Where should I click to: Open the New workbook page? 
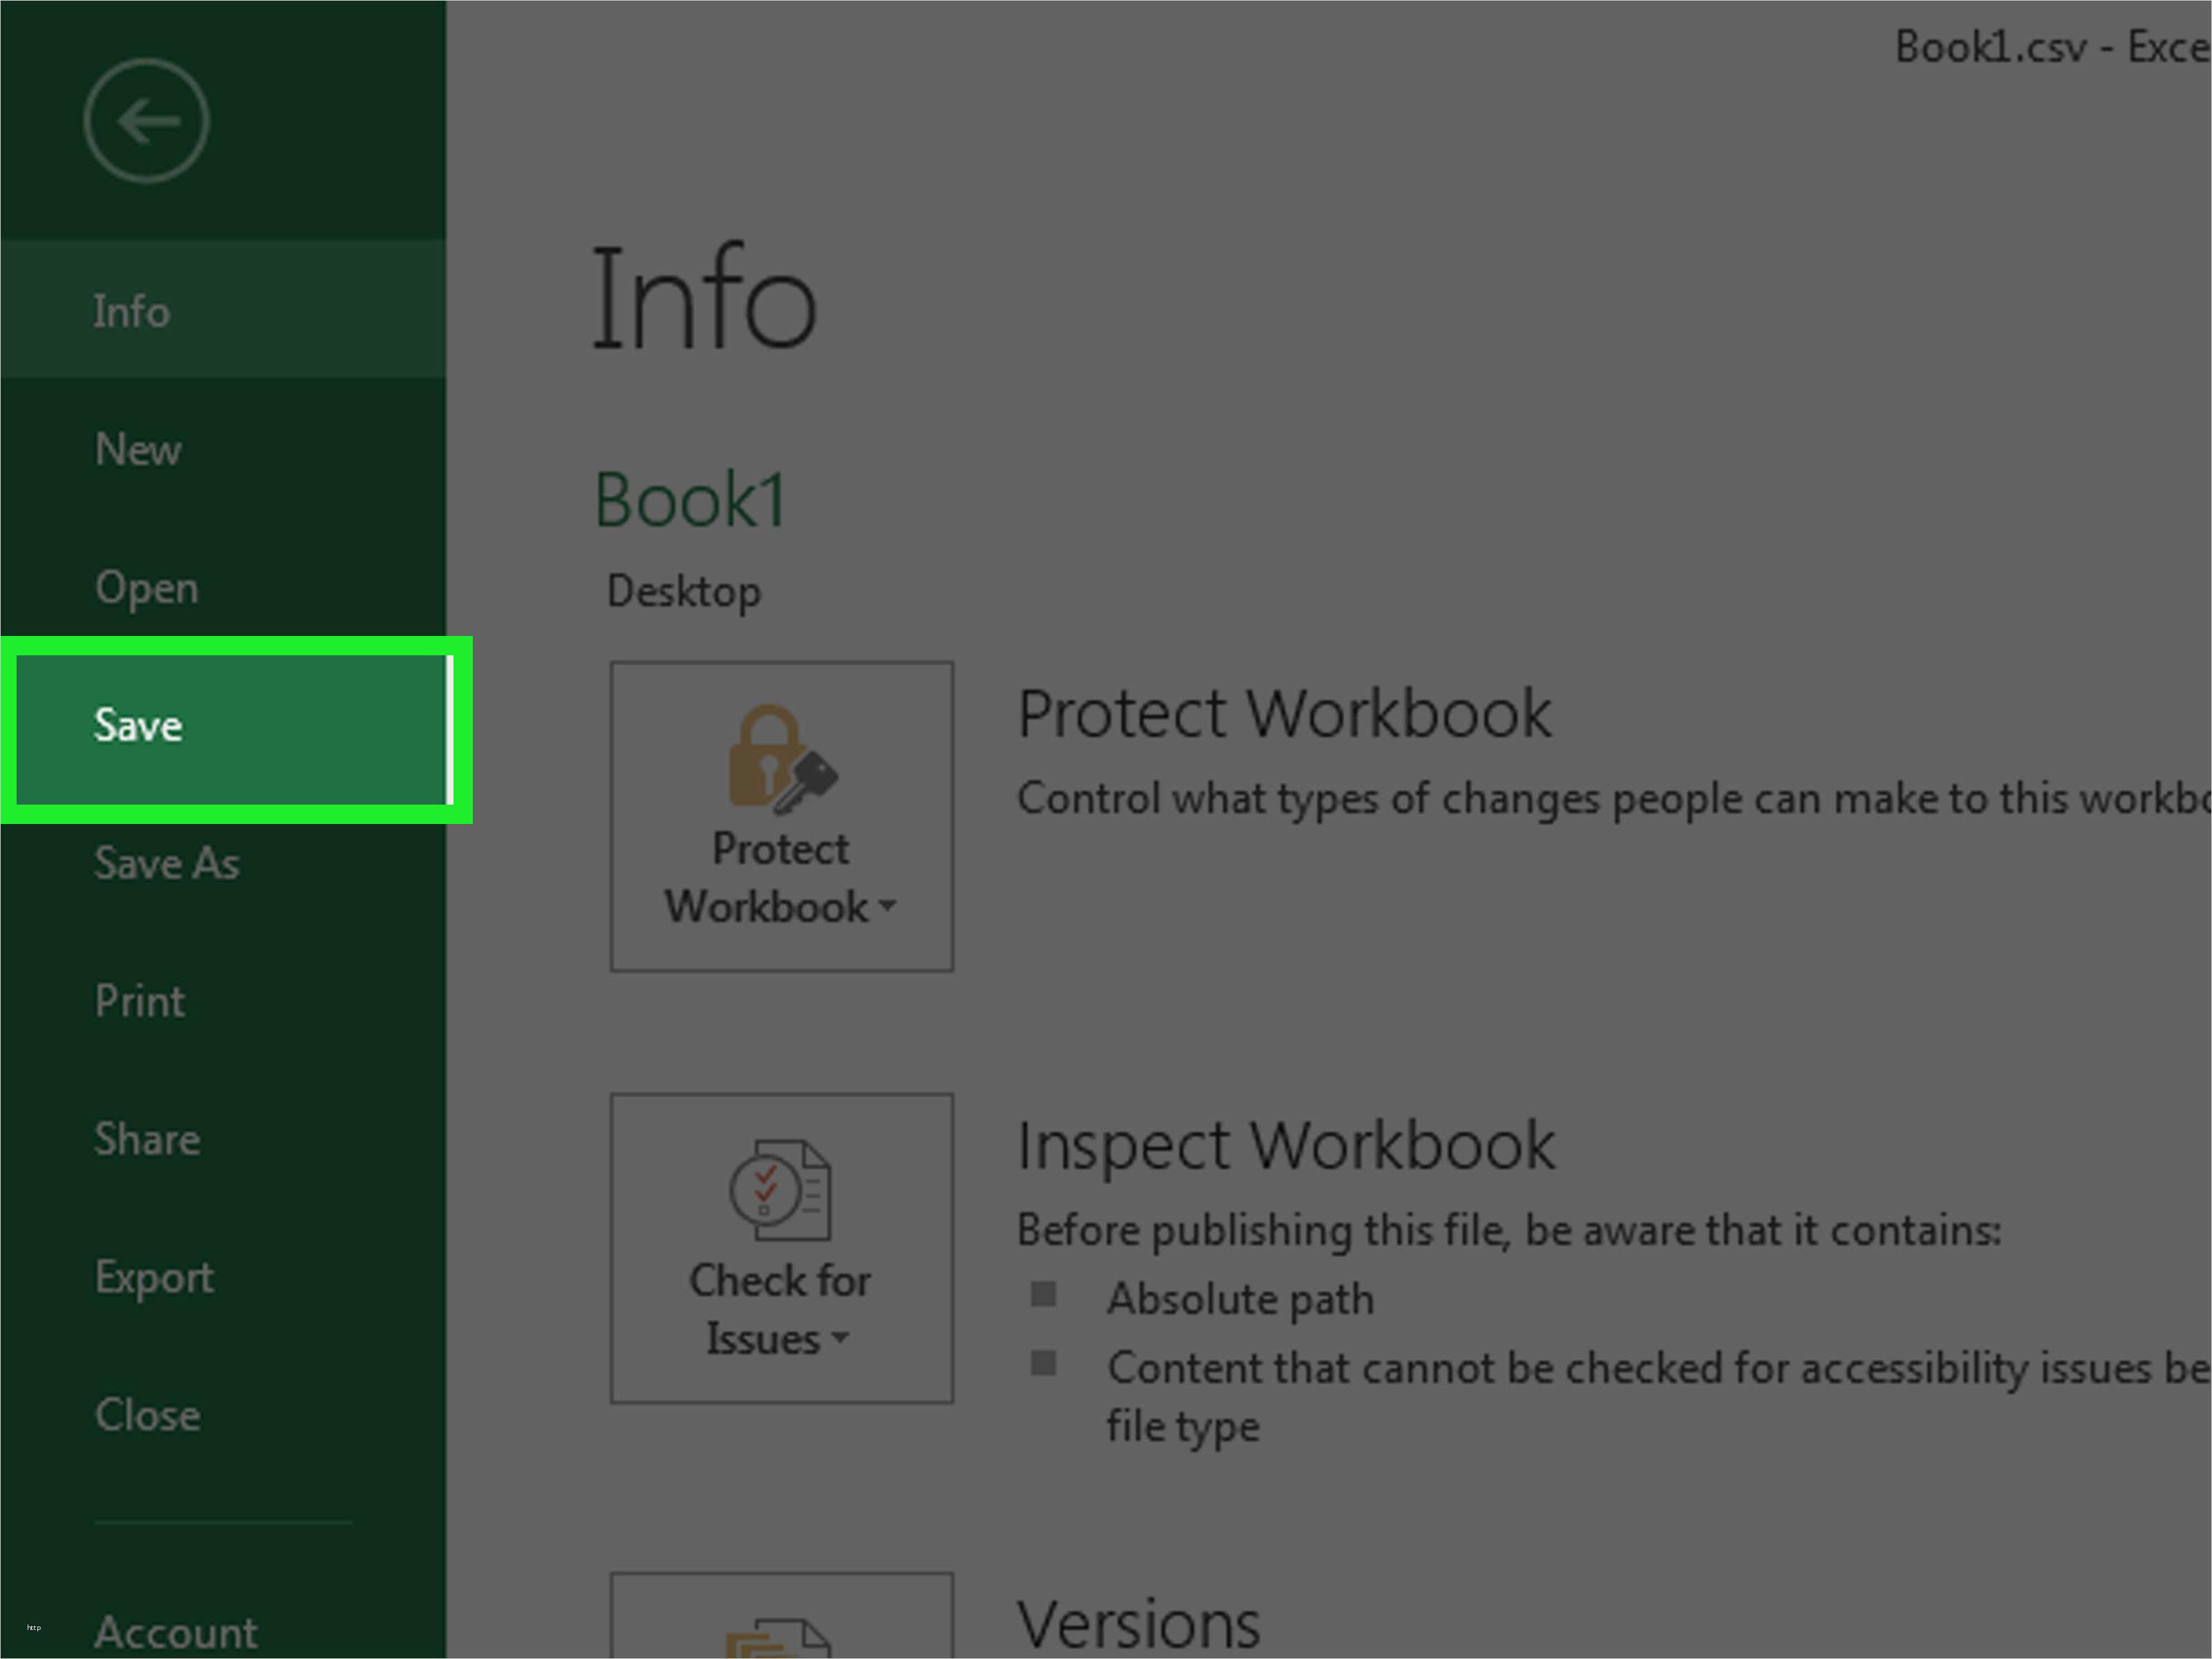tap(137, 449)
